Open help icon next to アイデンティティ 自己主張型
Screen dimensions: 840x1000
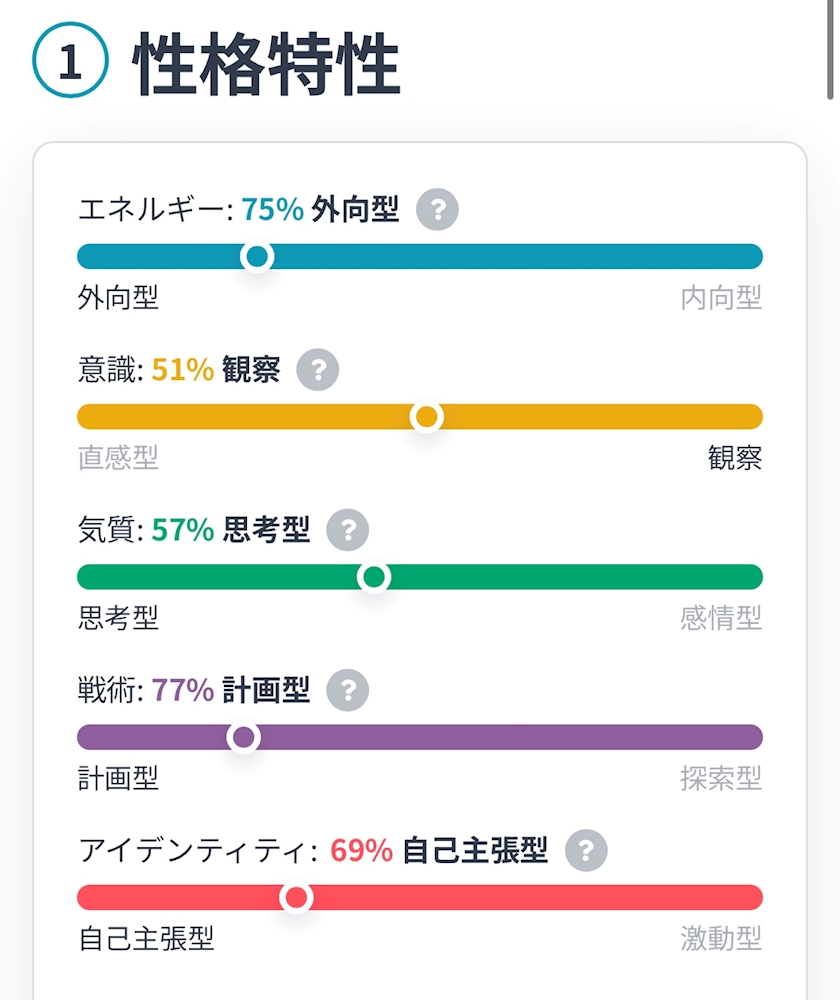tap(586, 850)
